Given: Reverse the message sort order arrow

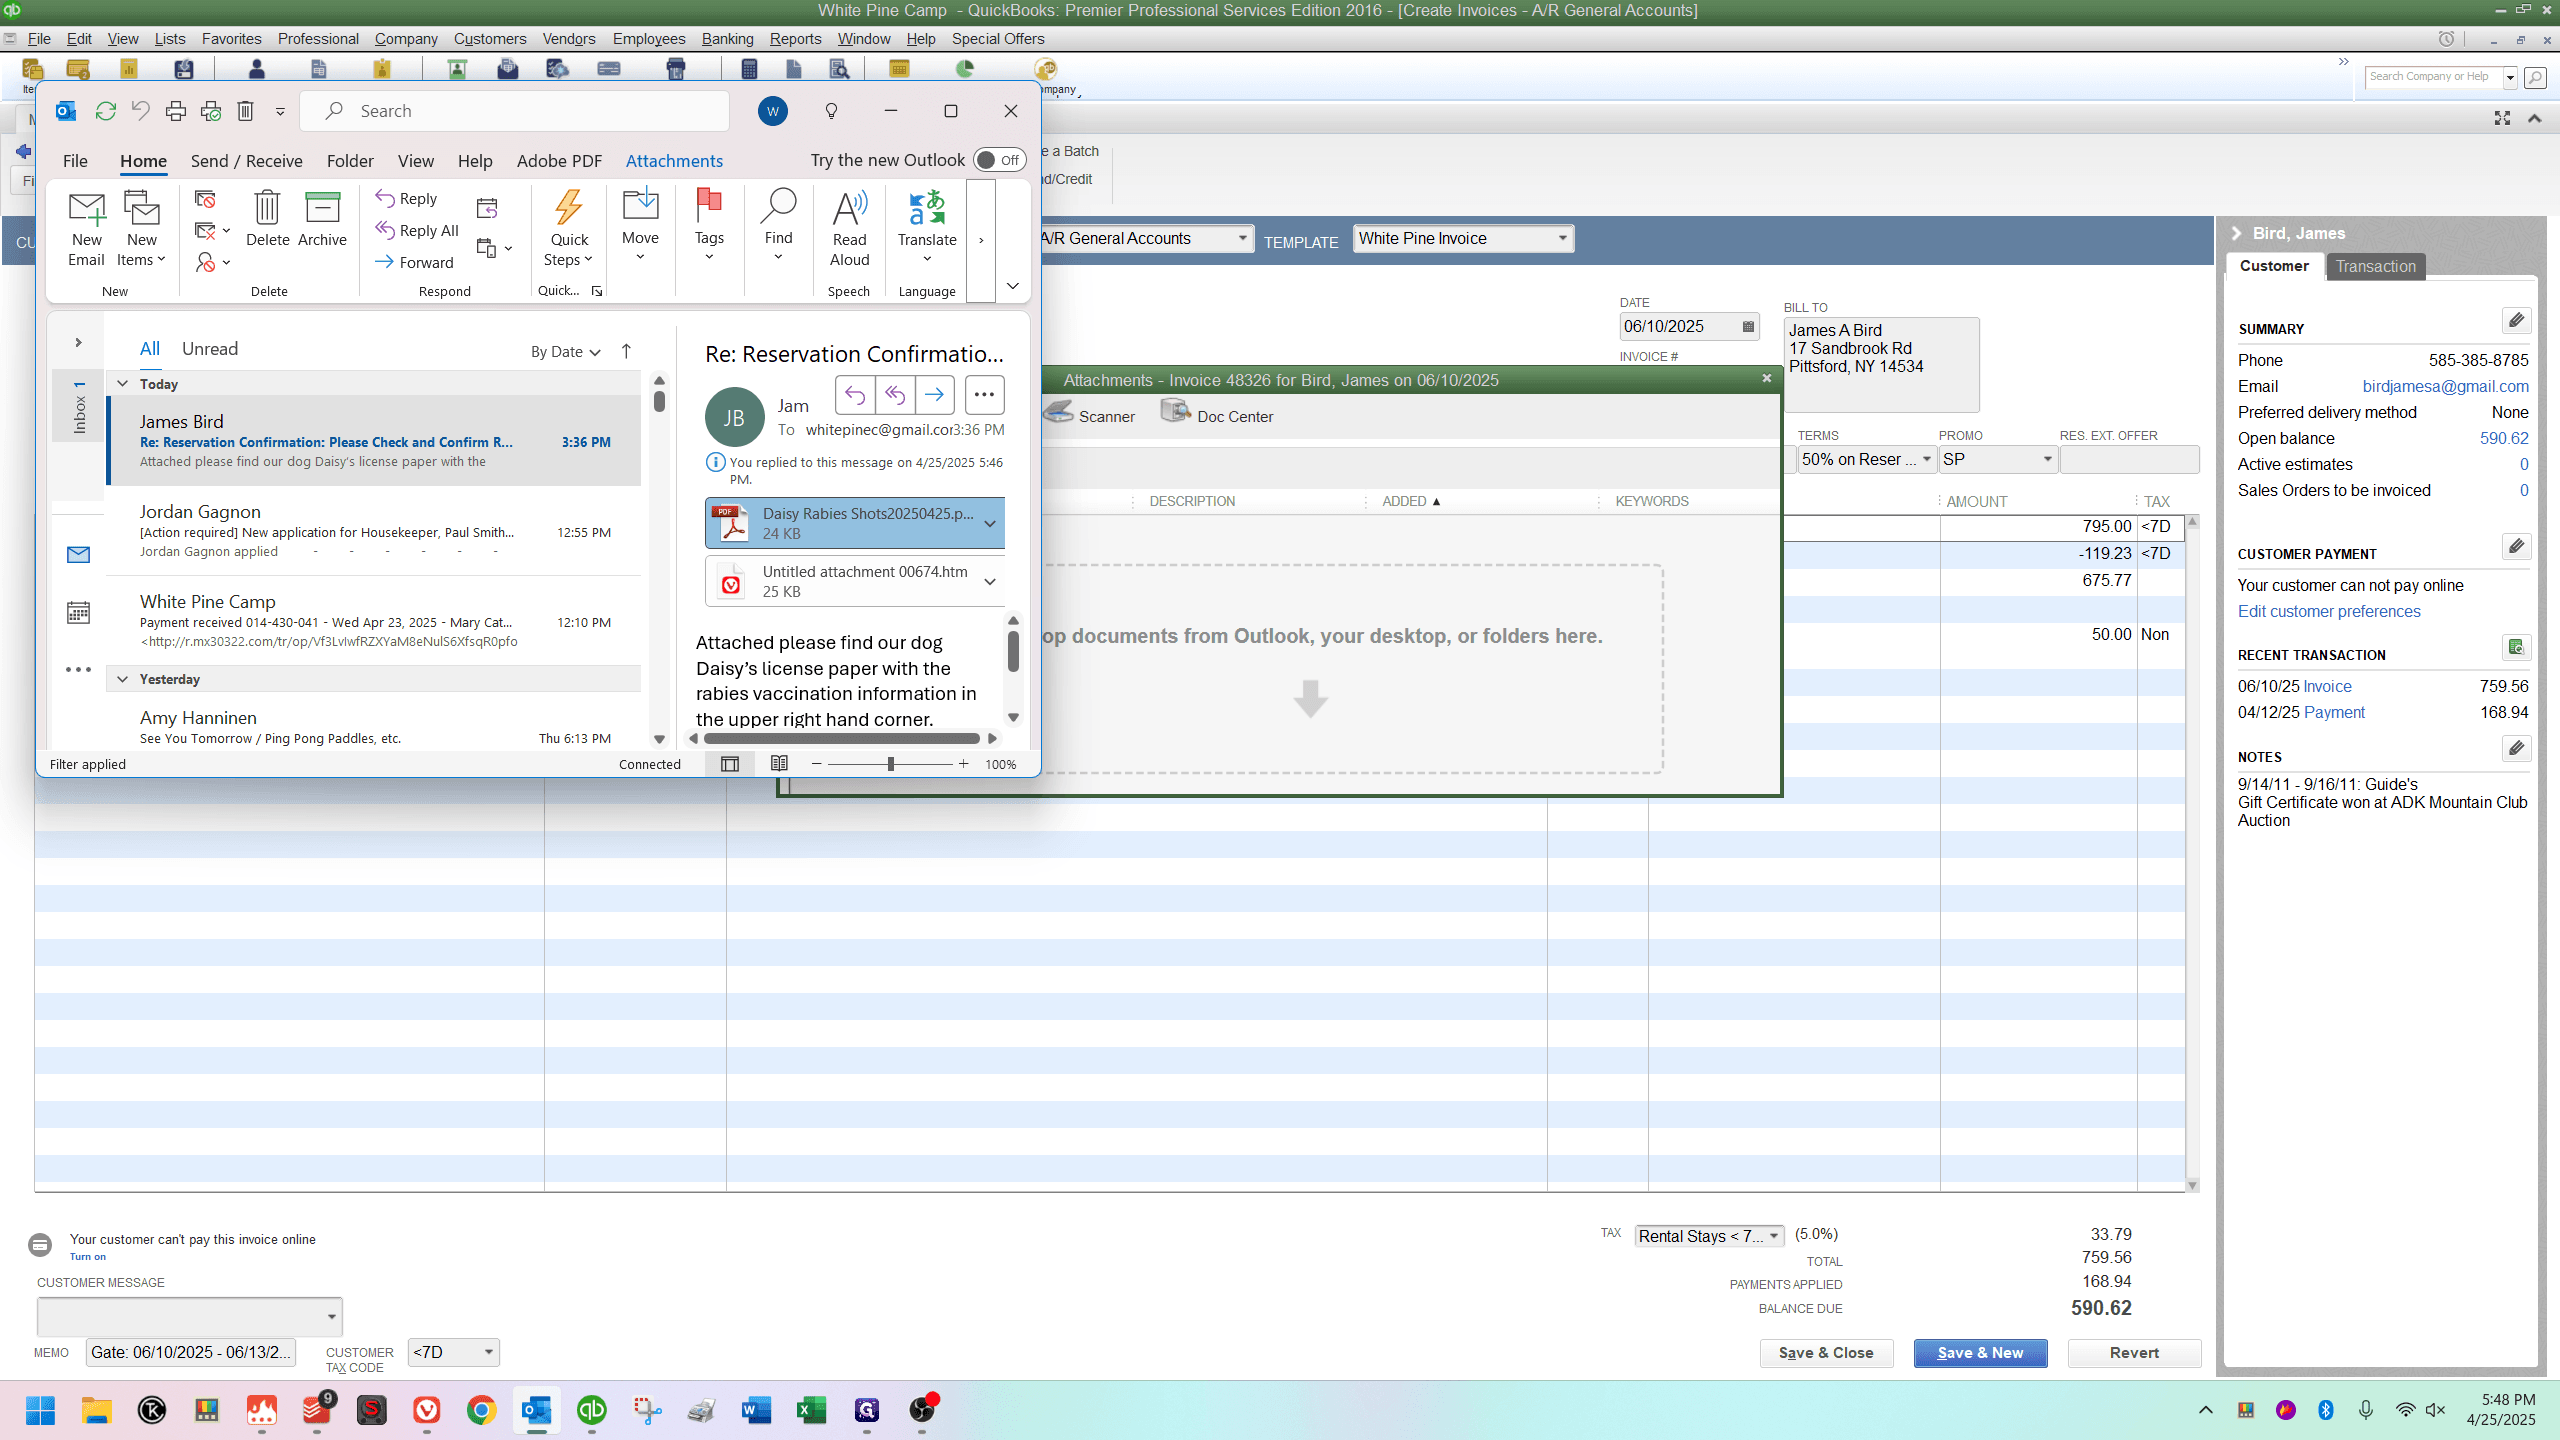Looking at the screenshot, I should coord(626,351).
